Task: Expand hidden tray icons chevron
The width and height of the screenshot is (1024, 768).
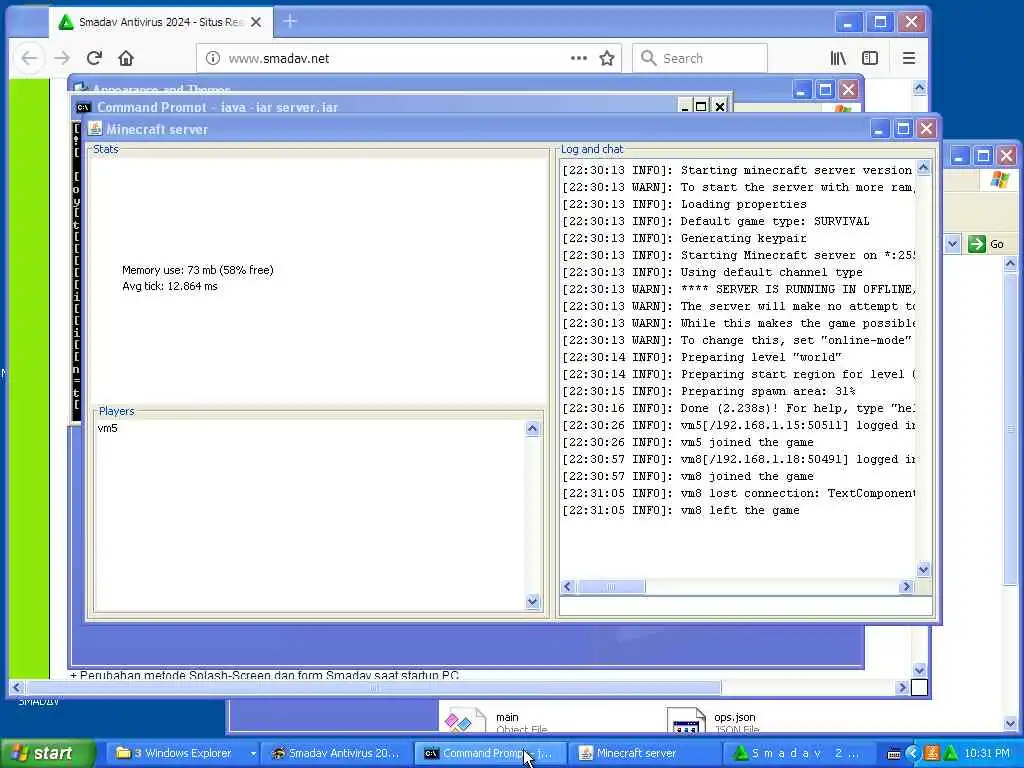Action: [912, 754]
